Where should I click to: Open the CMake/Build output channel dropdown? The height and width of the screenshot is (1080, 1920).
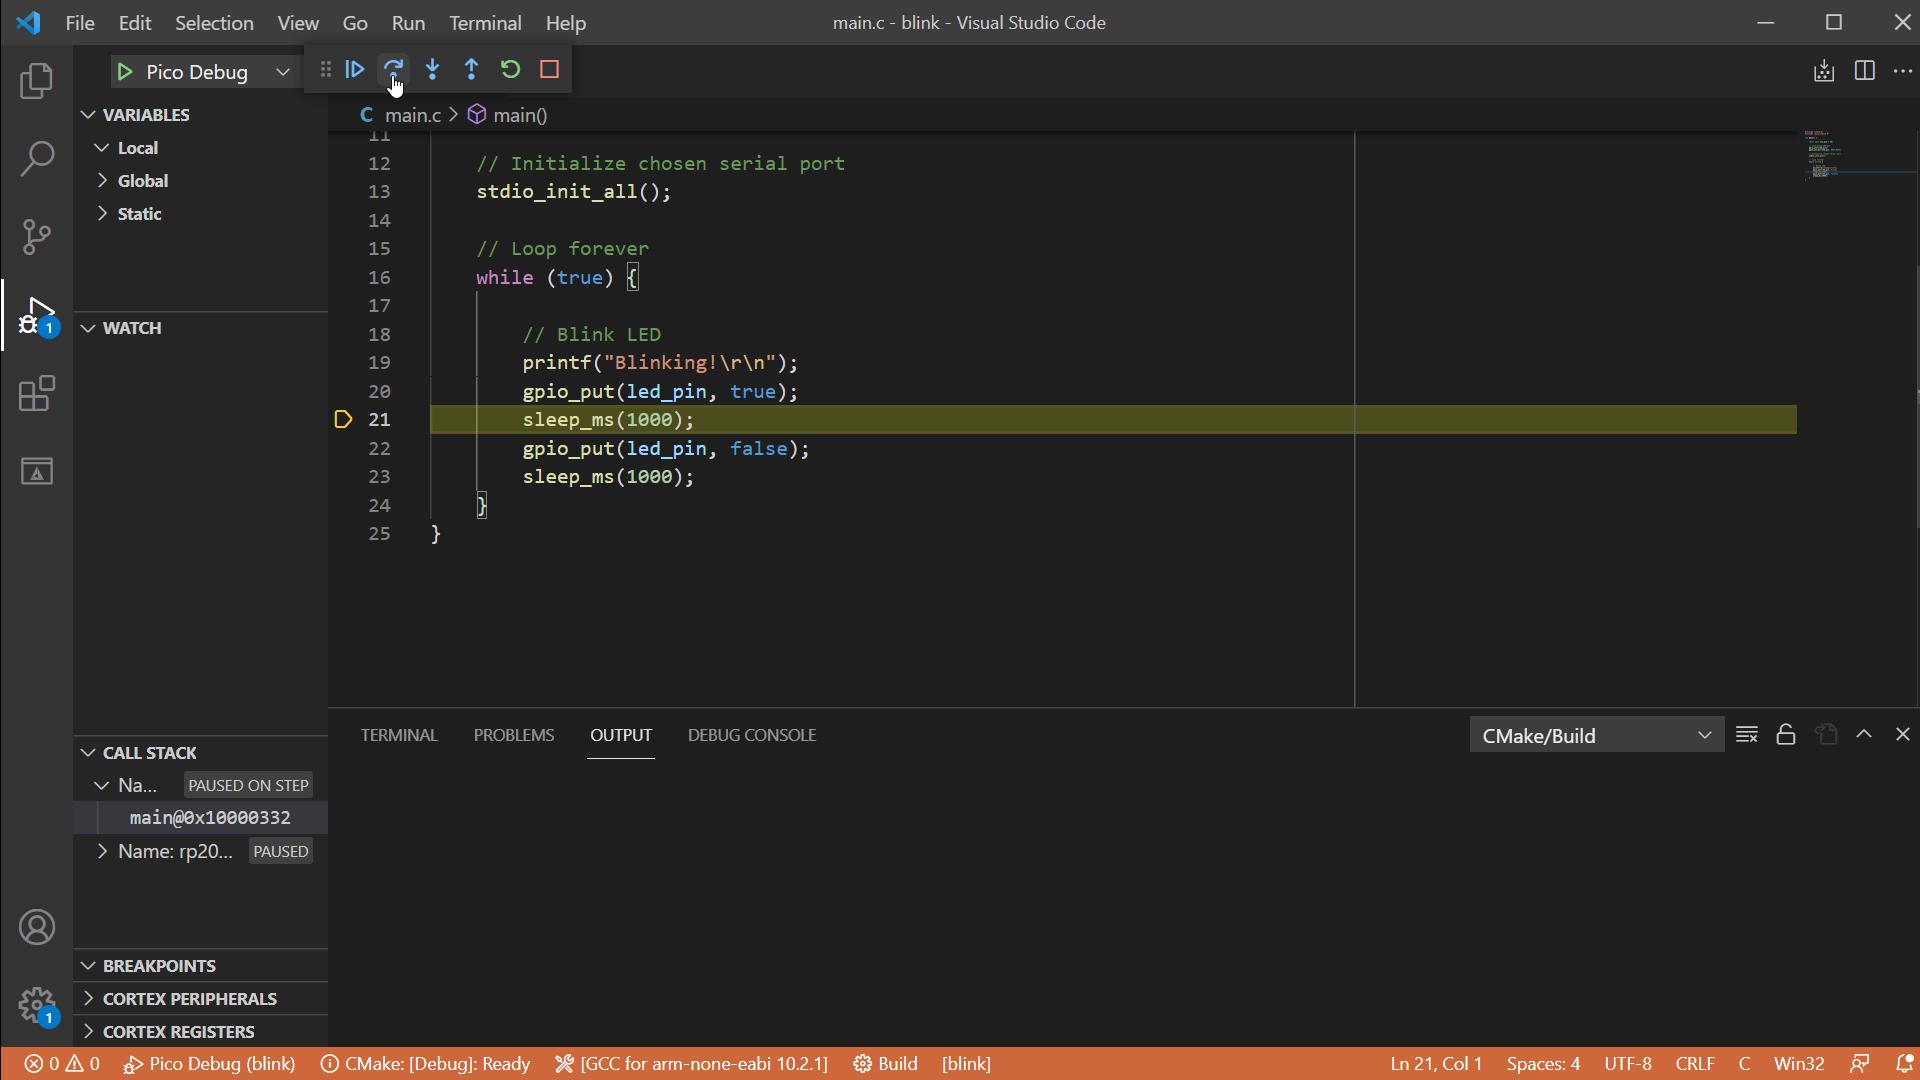point(1596,734)
